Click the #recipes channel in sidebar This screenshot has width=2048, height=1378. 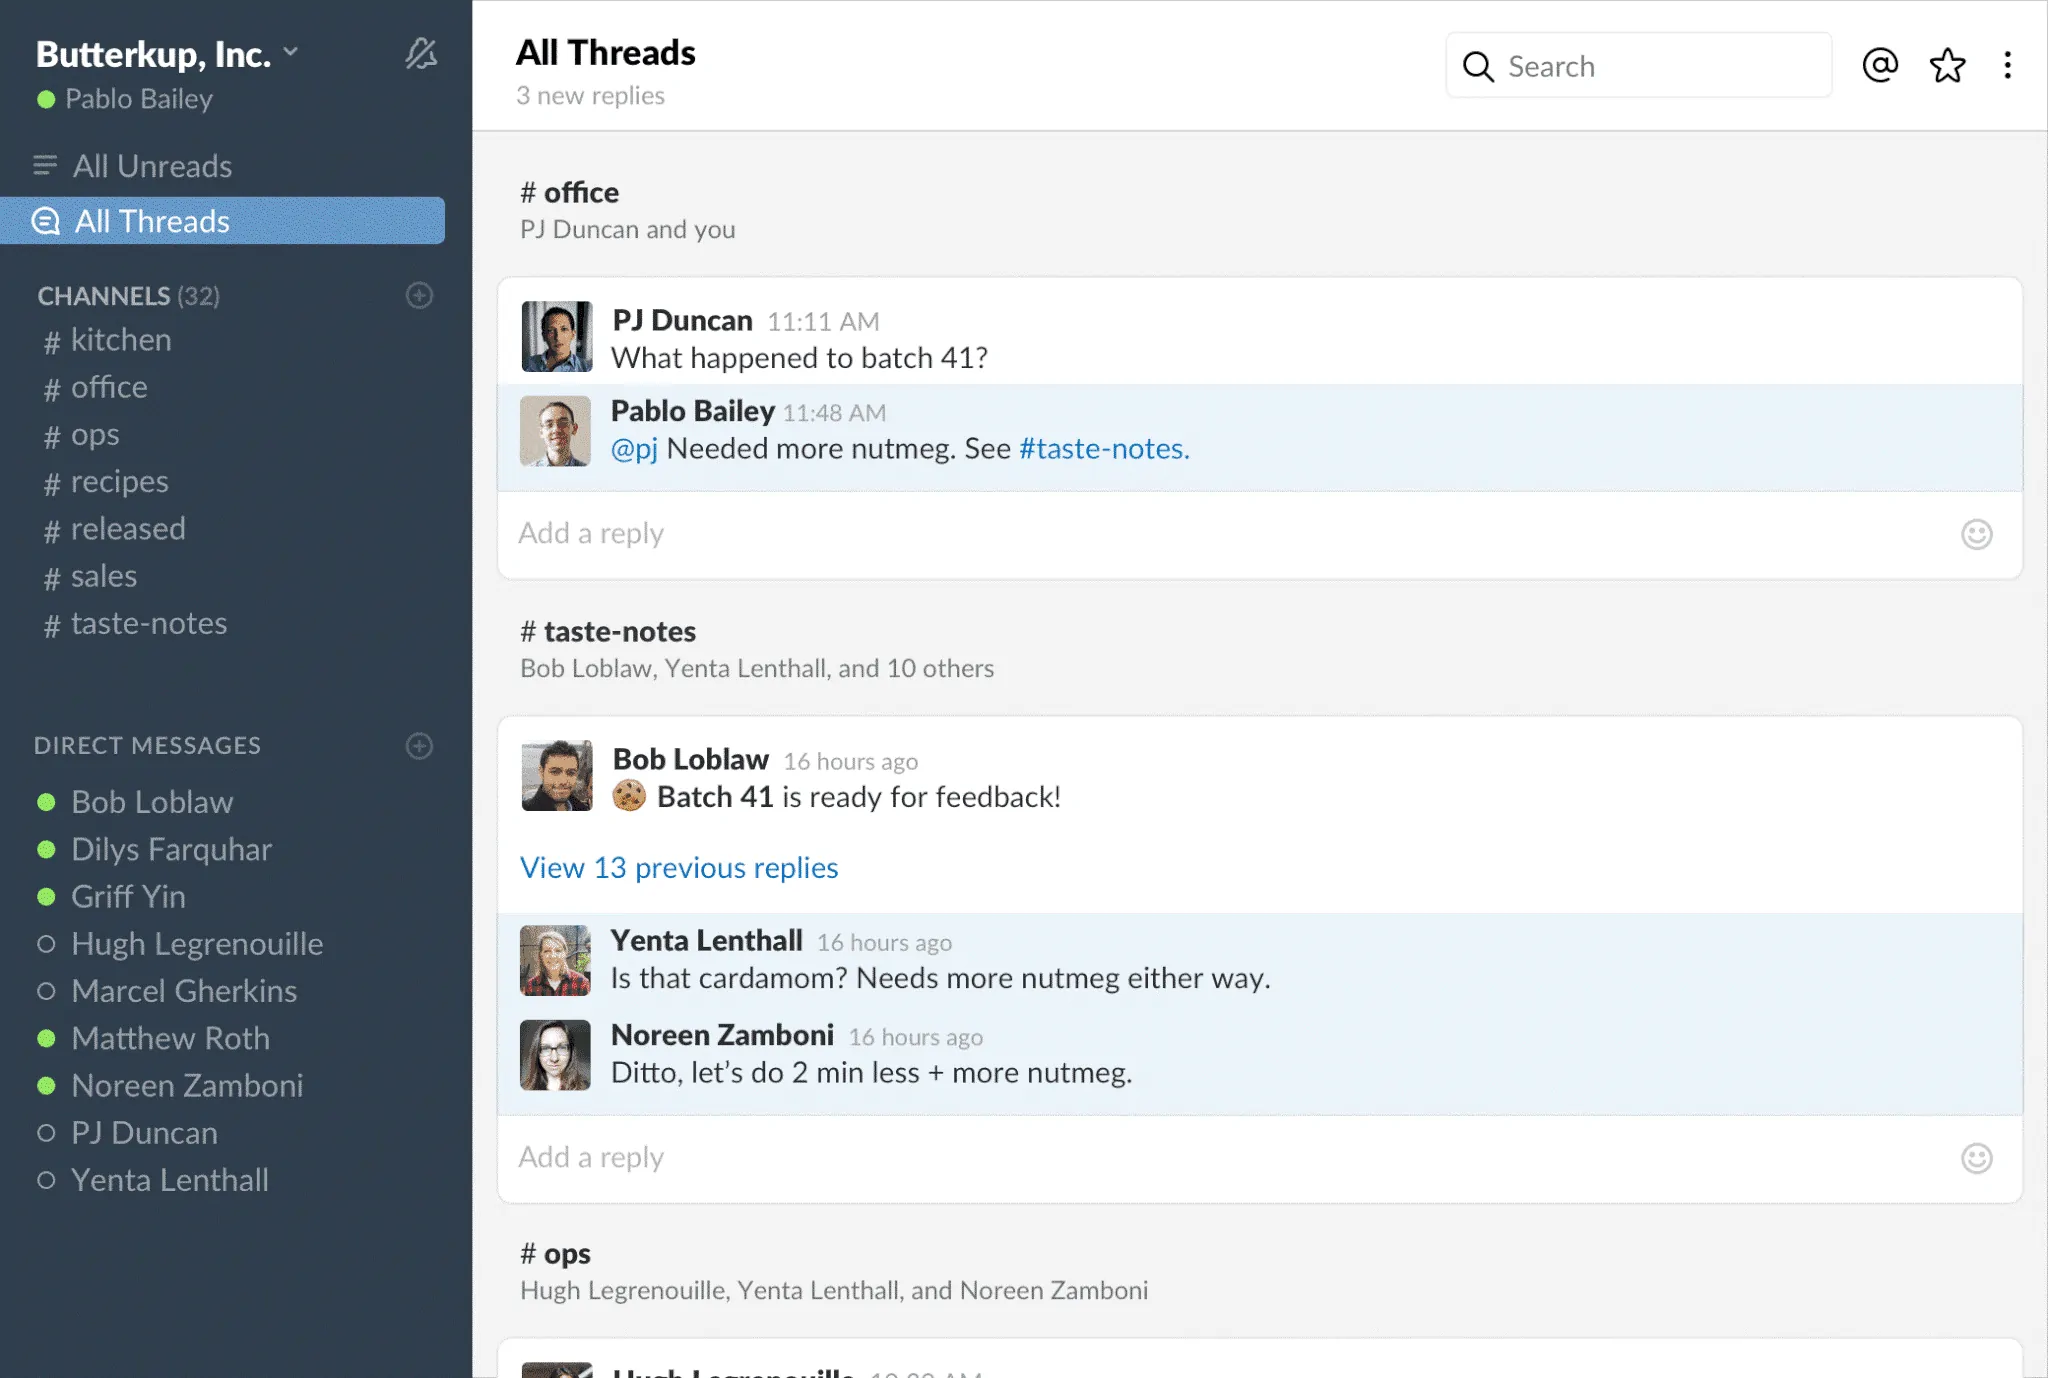pyautogui.click(x=118, y=480)
